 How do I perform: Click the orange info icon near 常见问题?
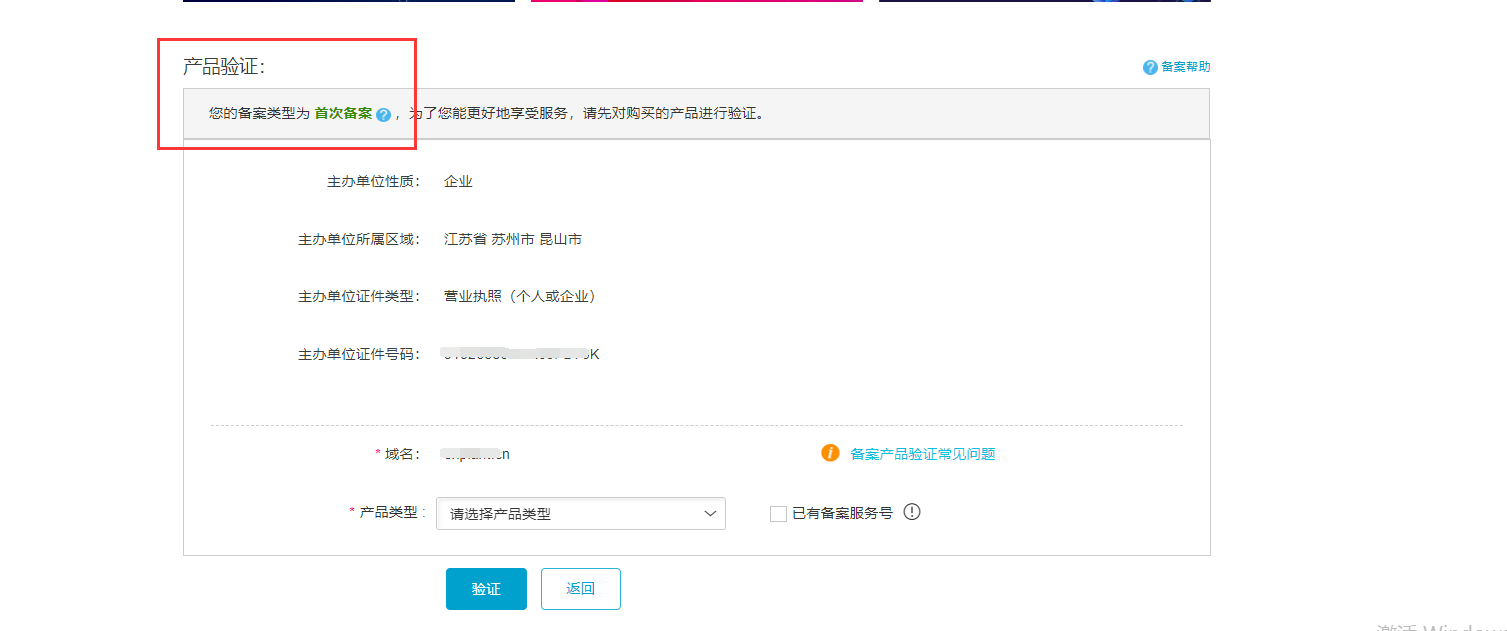pyautogui.click(x=830, y=453)
